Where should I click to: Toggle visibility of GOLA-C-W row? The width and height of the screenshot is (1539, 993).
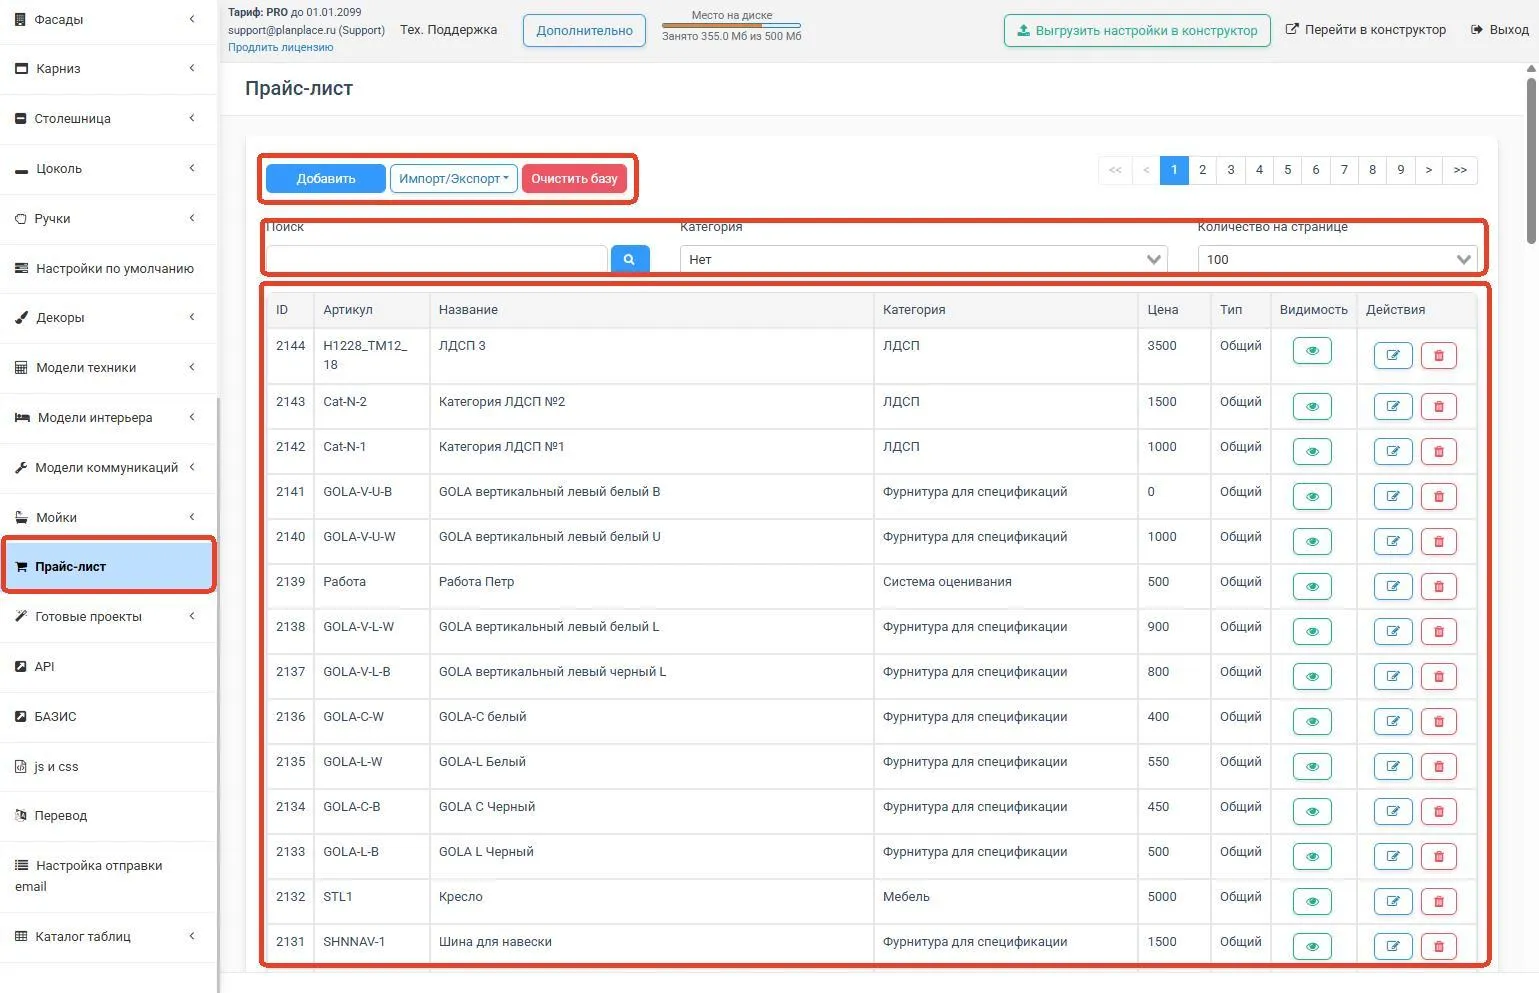tap(1312, 721)
